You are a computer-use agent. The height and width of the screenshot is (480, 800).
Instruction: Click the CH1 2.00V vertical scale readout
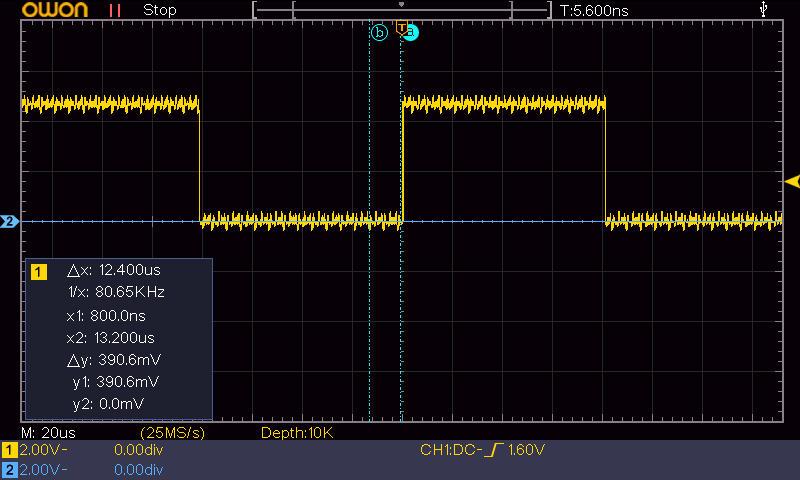(43, 451)
